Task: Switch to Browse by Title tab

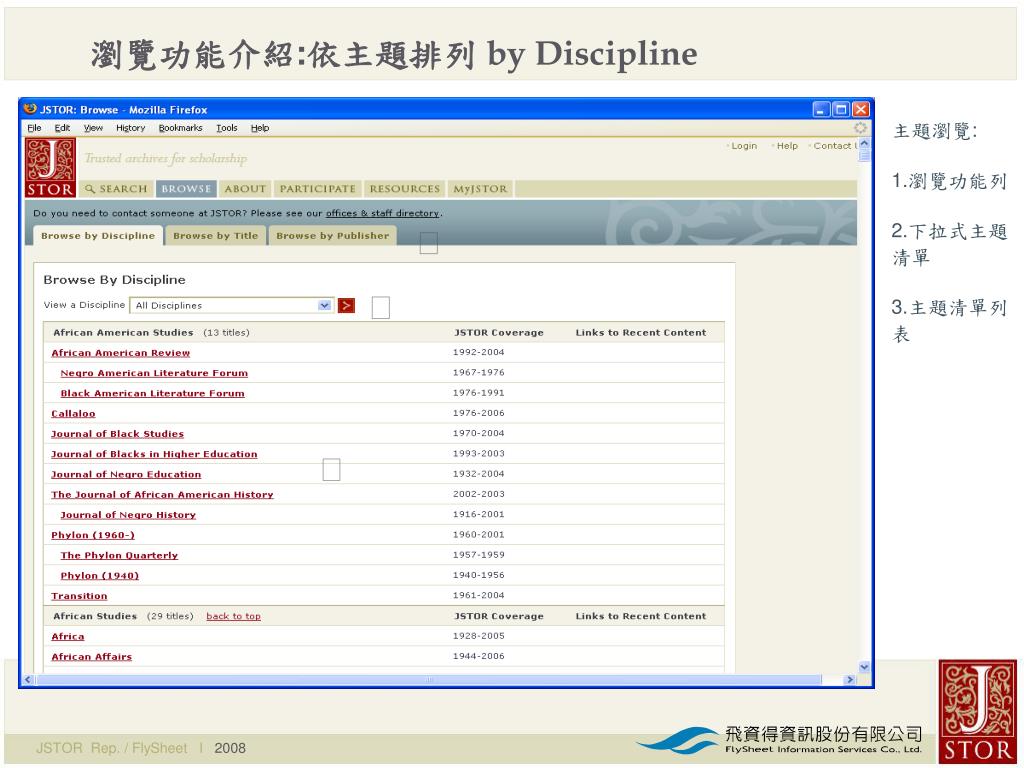Action: coord(215,236)
